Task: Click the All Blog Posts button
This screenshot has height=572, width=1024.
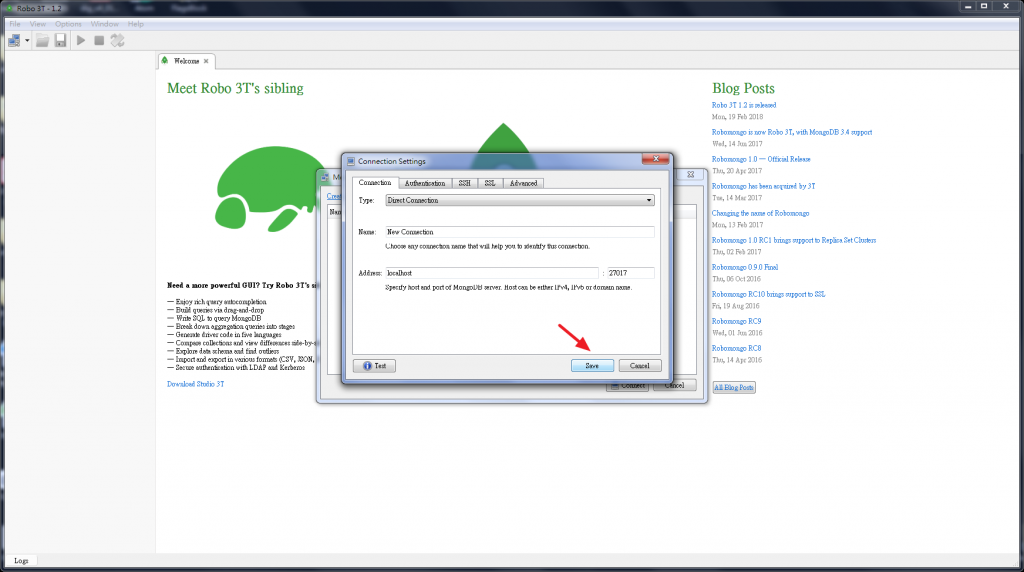Action: pyautogui.click(x=734, y=387)
